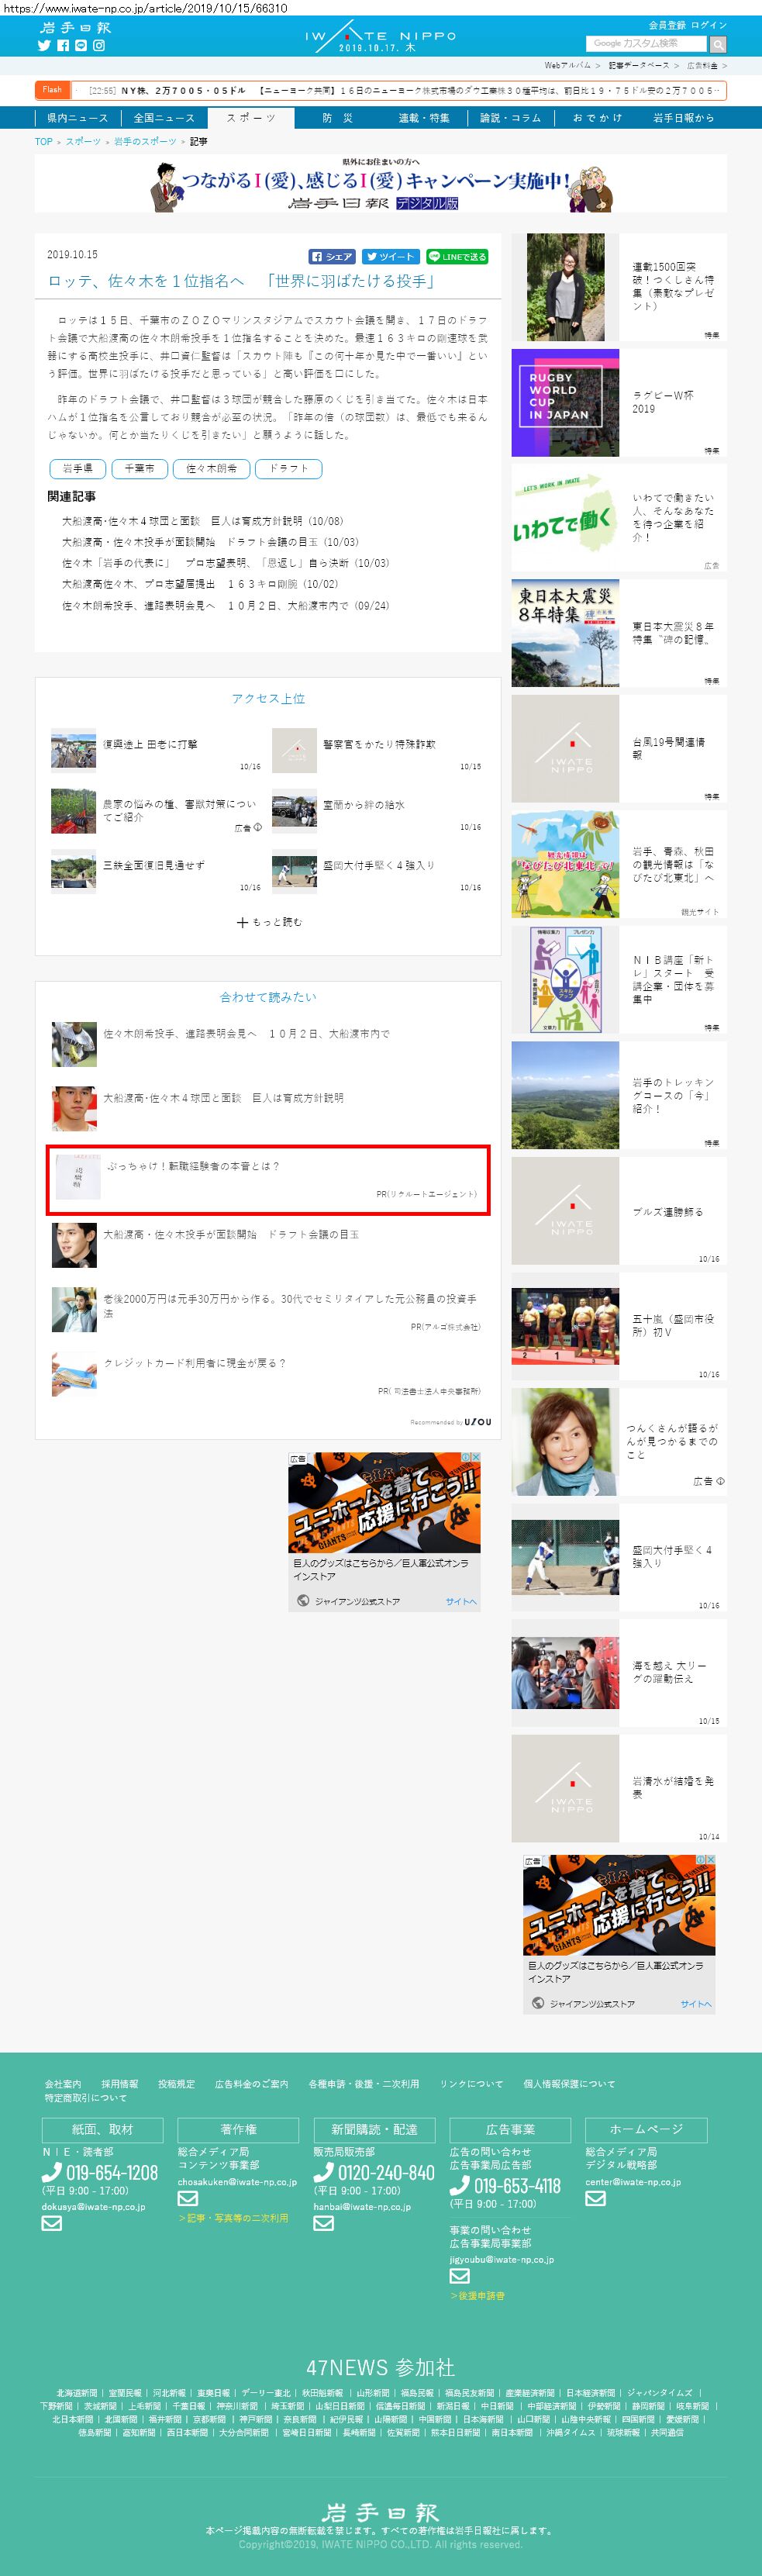
Task: Click the UZOU recommendation logo
Action: (x=477, y=1422)
